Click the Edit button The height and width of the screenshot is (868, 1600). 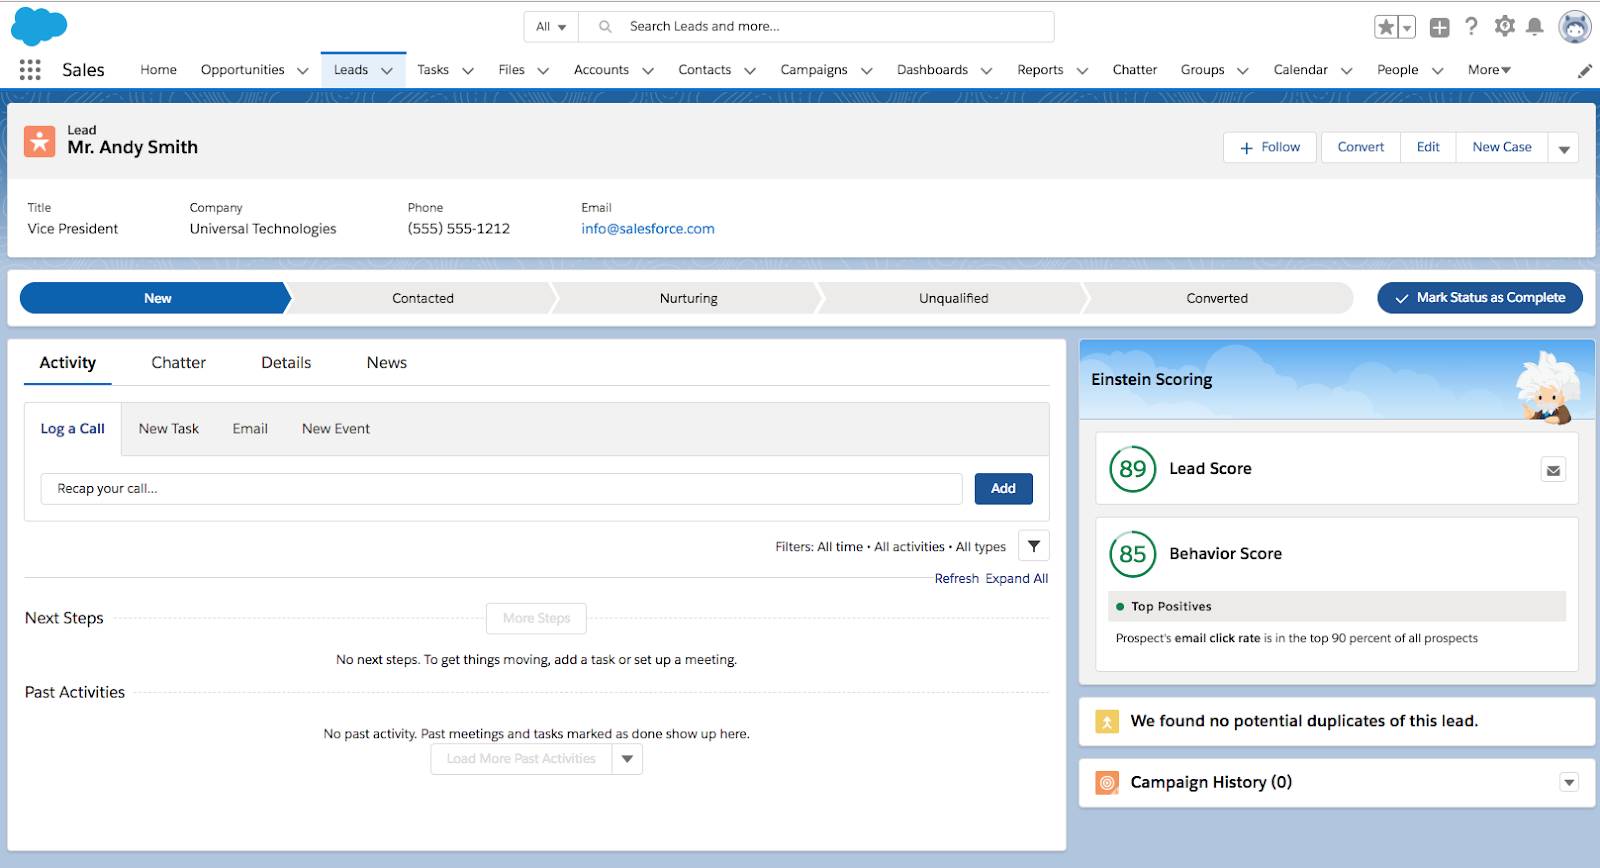click(1428, 147)
